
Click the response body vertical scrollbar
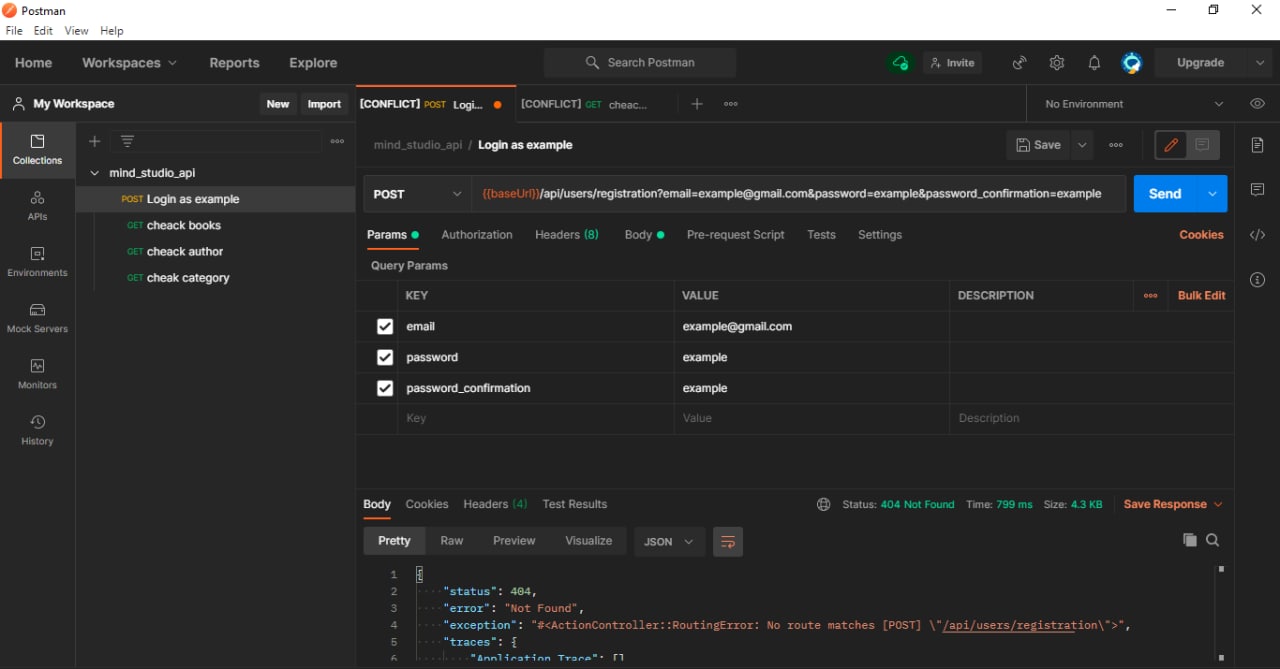click(x=1220, y=612)
